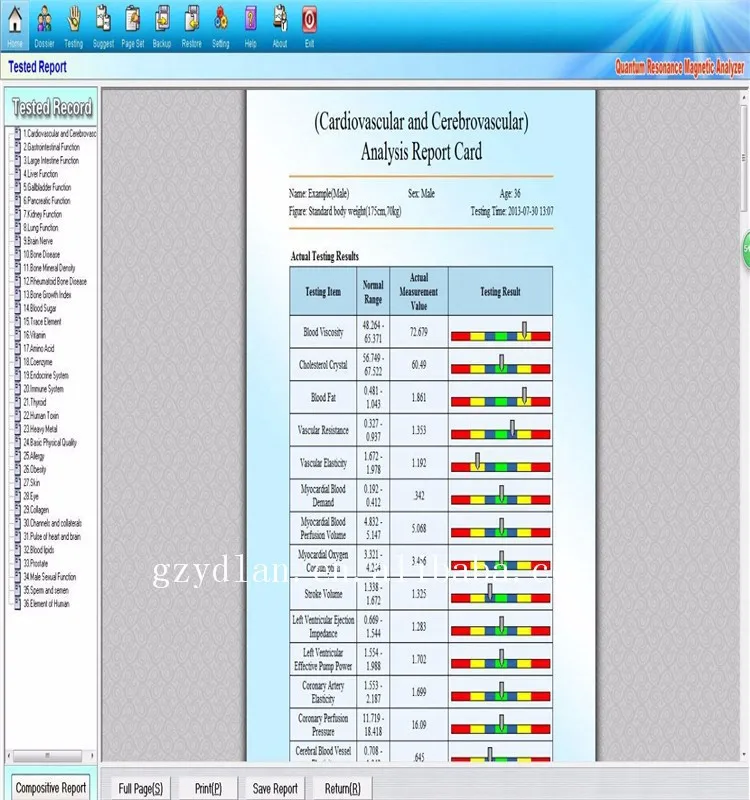Select the Male Sexual Function record

click(x=49, y=577)
